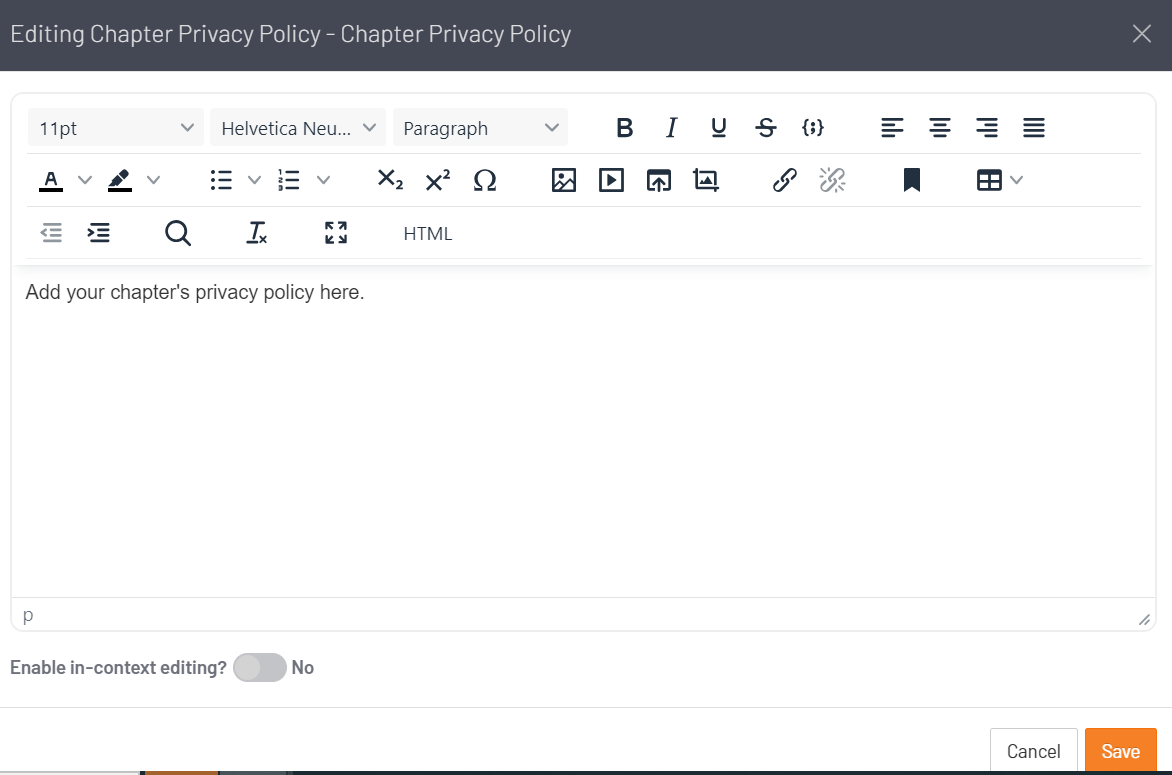The height and width of the screenshot is (775, 1172).
Task: Toggle underline formatting
Action: (718, 128)
